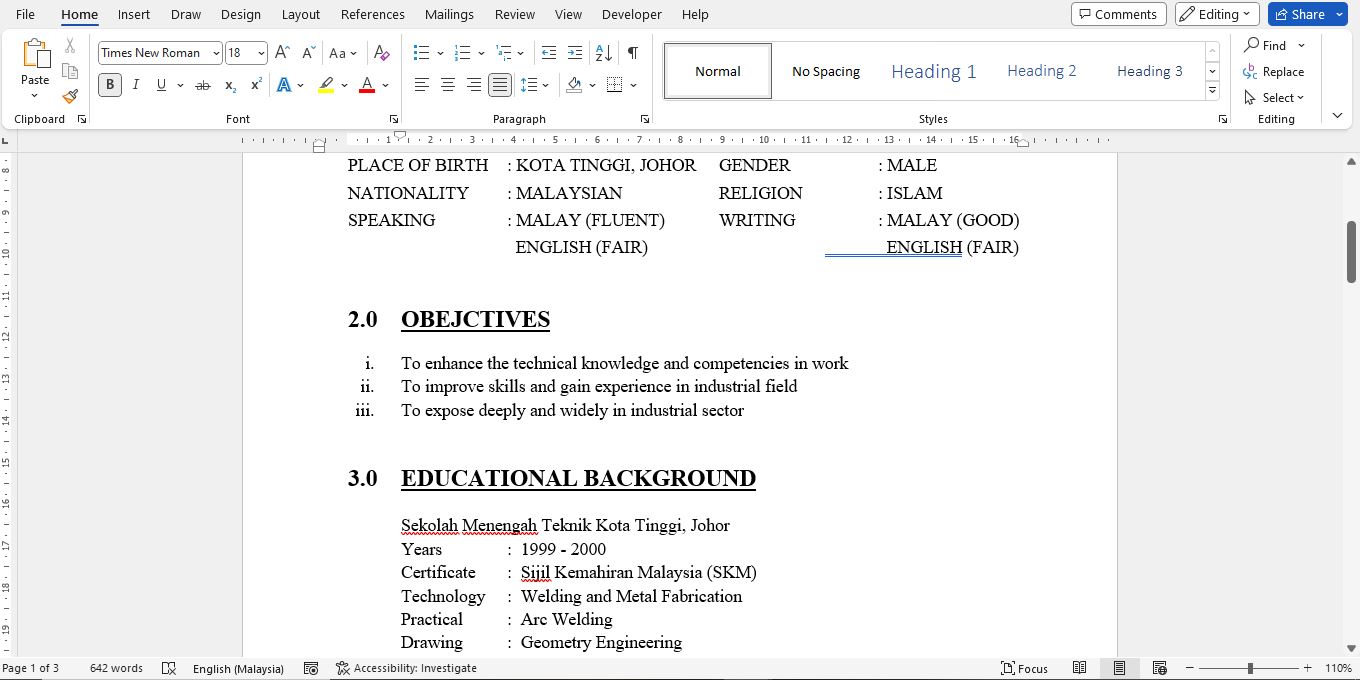
Task: Open the References tab
Action: point(372,14)
